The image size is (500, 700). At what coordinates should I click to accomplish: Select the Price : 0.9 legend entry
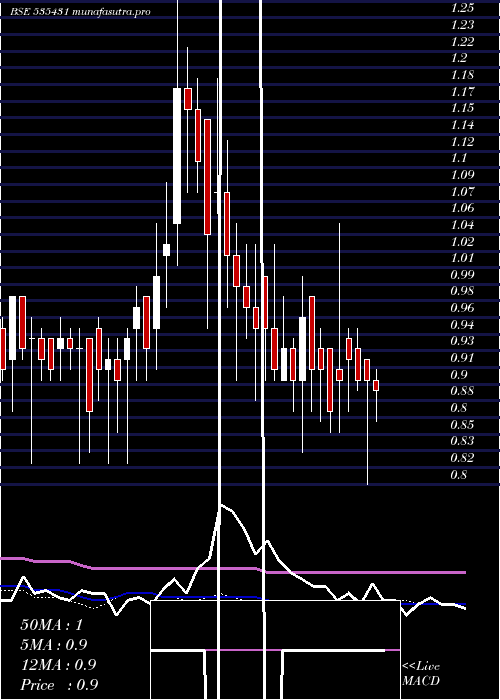click(59, 685)
